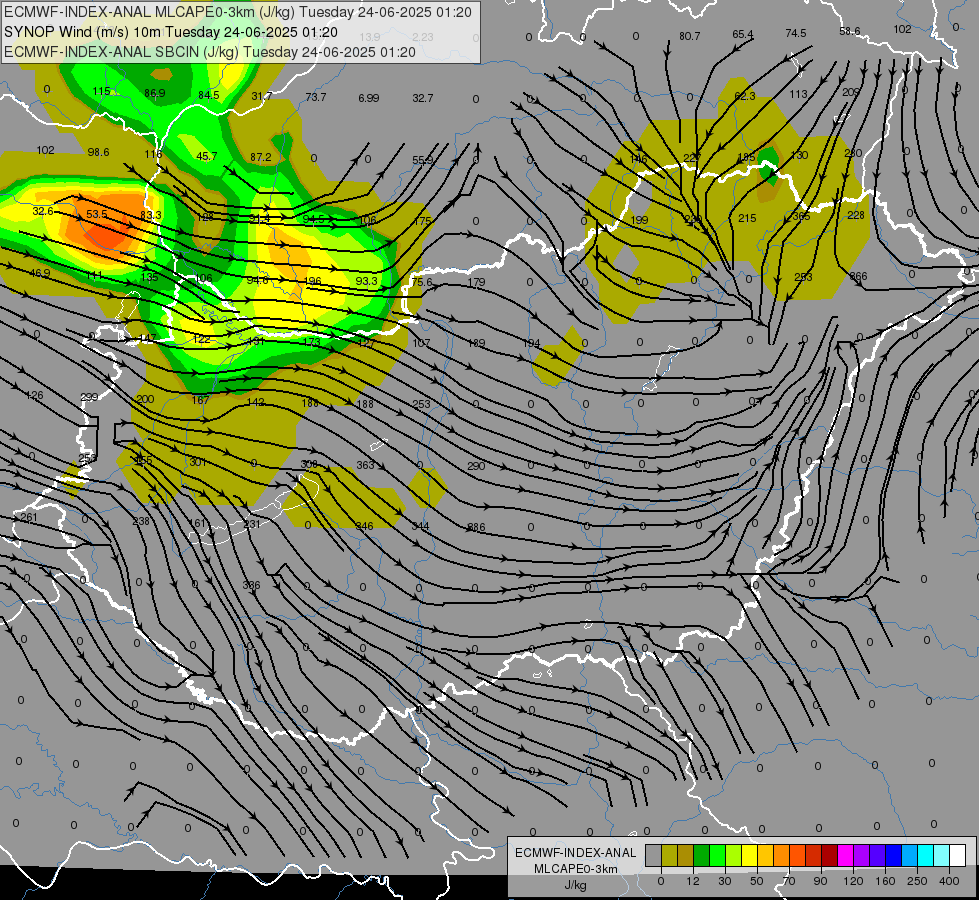Click the map value '62.3'
Viewport: 979px width, 900px height.
[x=745, y=96]
